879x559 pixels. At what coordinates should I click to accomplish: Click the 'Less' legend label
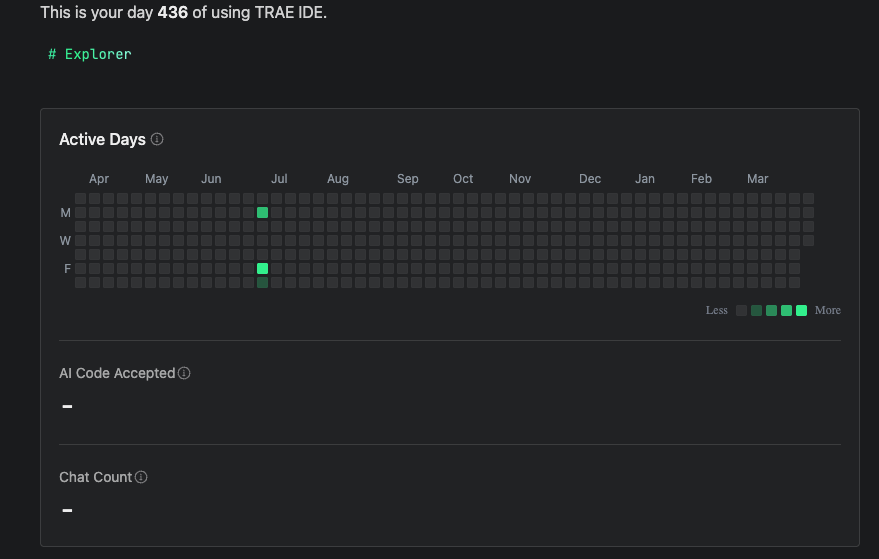[716, 311]
